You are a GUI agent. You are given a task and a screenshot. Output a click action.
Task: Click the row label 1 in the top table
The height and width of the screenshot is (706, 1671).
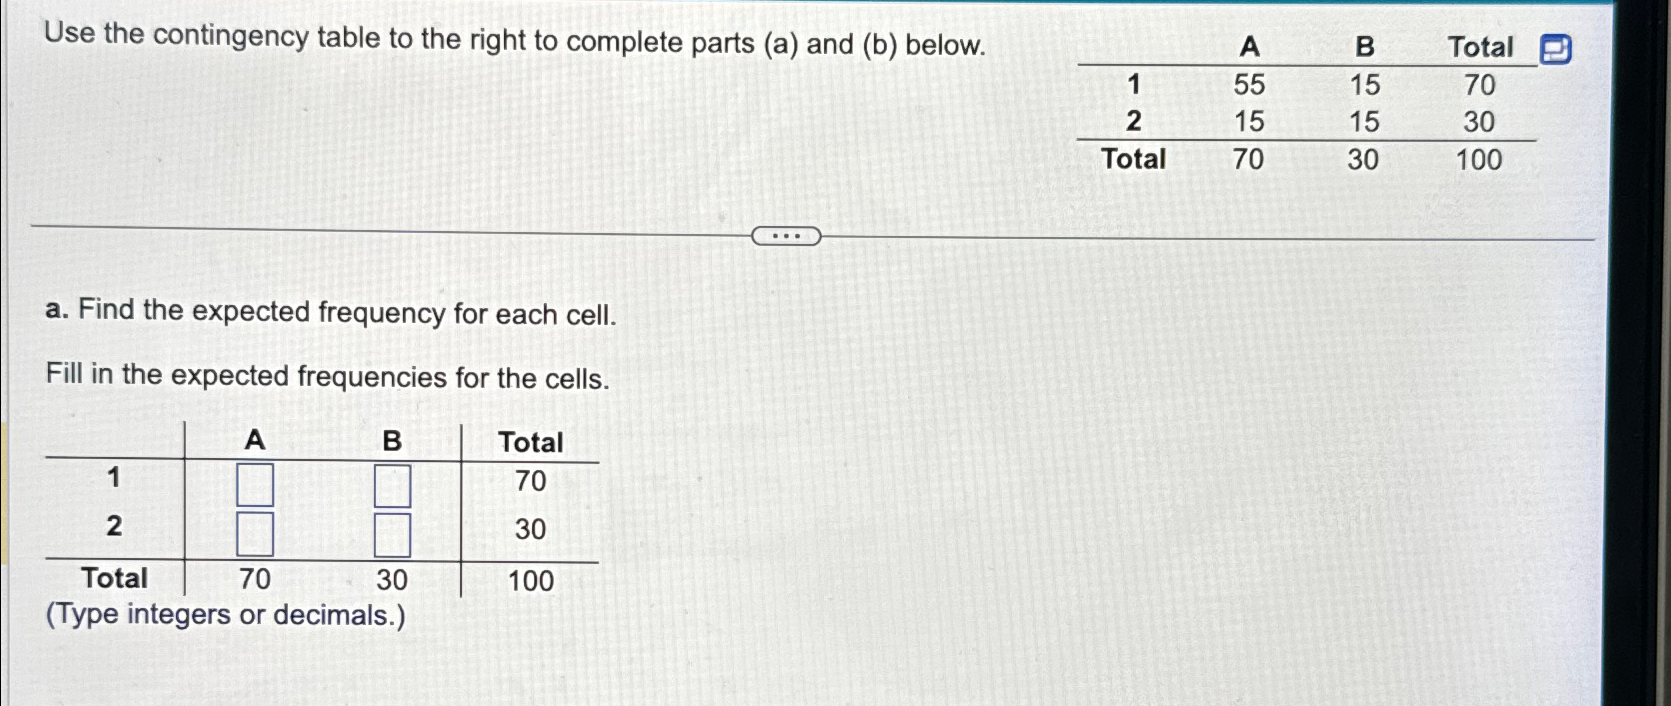(x=1133, y=85)
